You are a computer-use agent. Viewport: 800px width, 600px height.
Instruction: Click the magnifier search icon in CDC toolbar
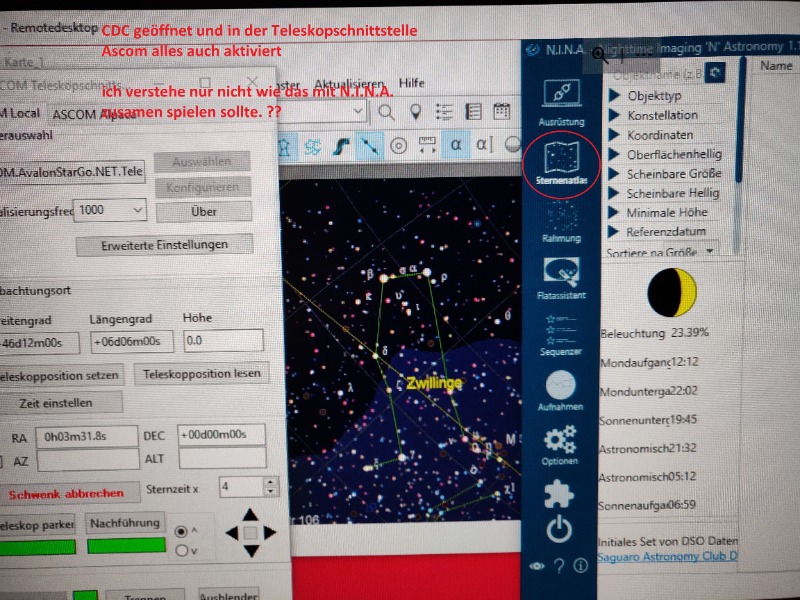pyautogui.click(x=386, y=112)
